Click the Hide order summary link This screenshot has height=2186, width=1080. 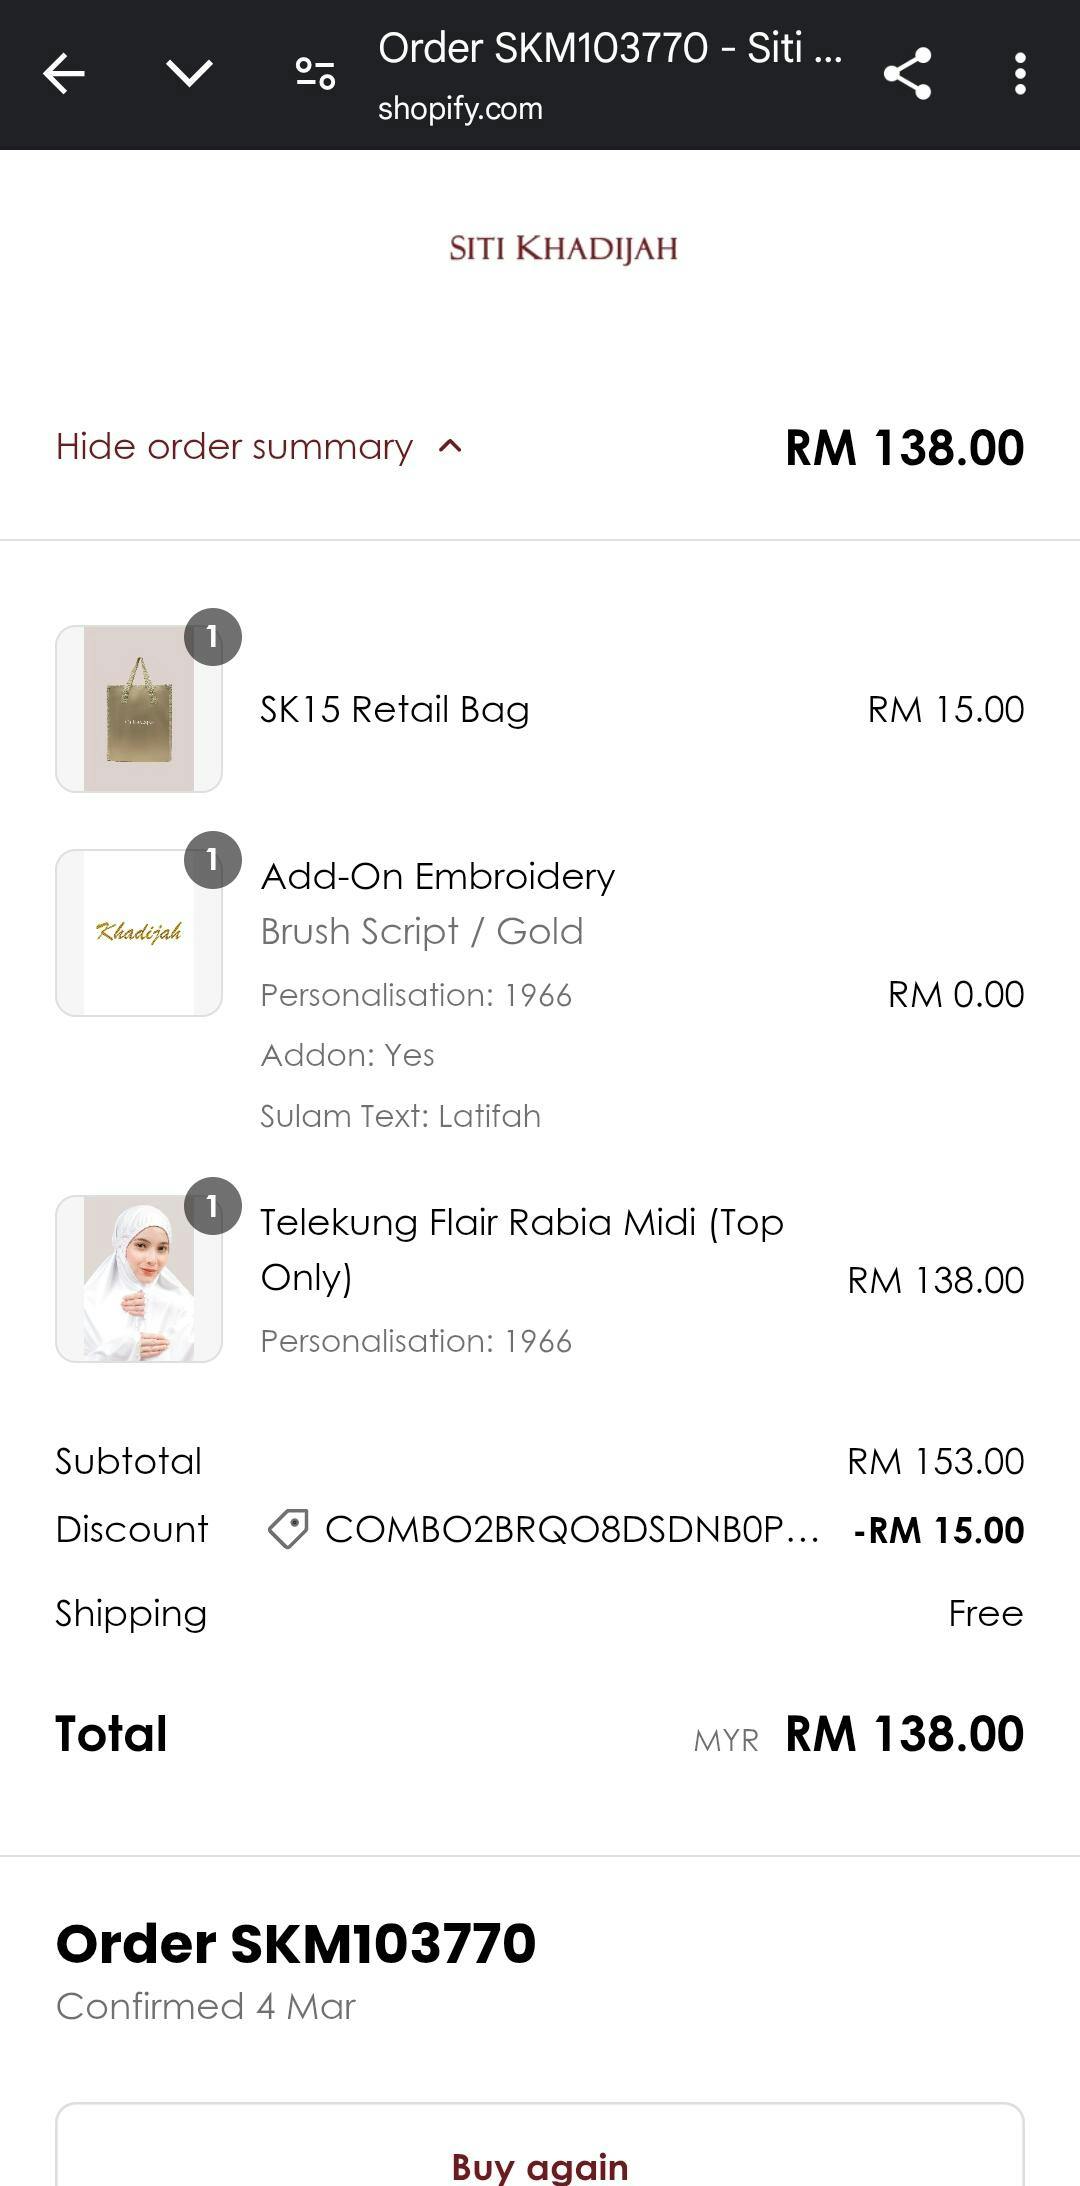pos(234,446)
